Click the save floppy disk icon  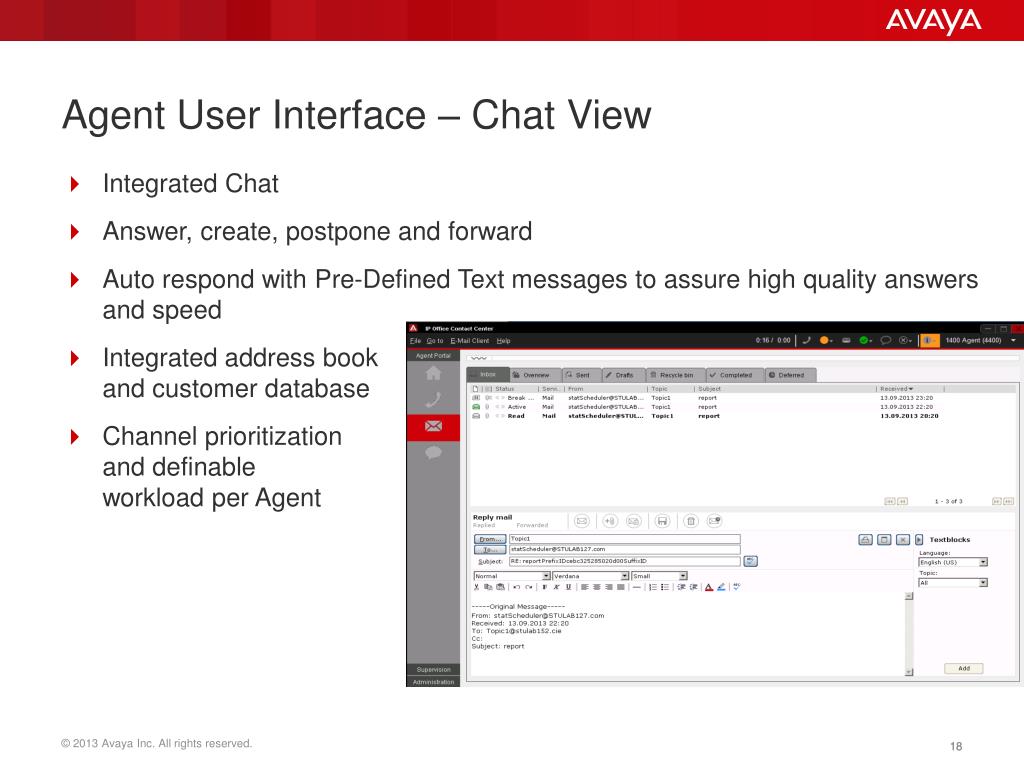[662, 521]
